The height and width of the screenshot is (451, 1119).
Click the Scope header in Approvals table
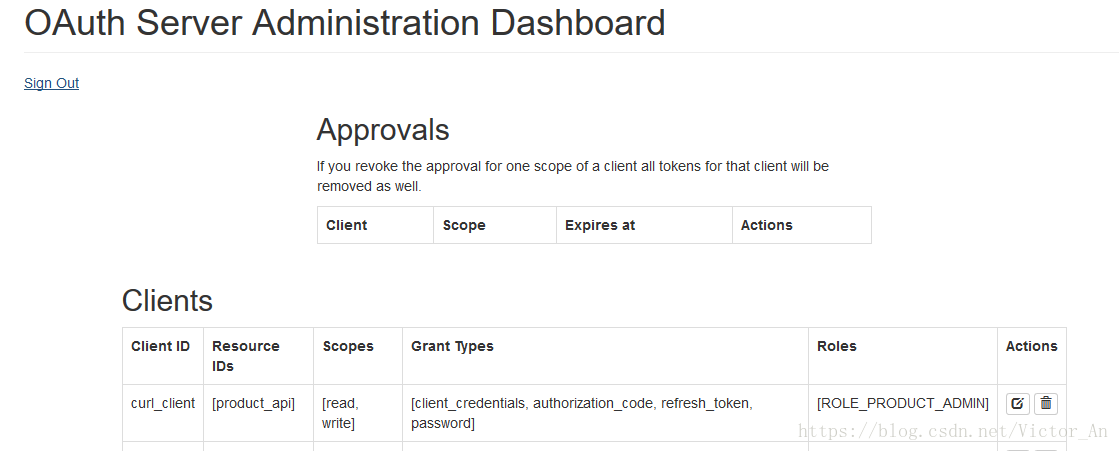coord(464,226)
